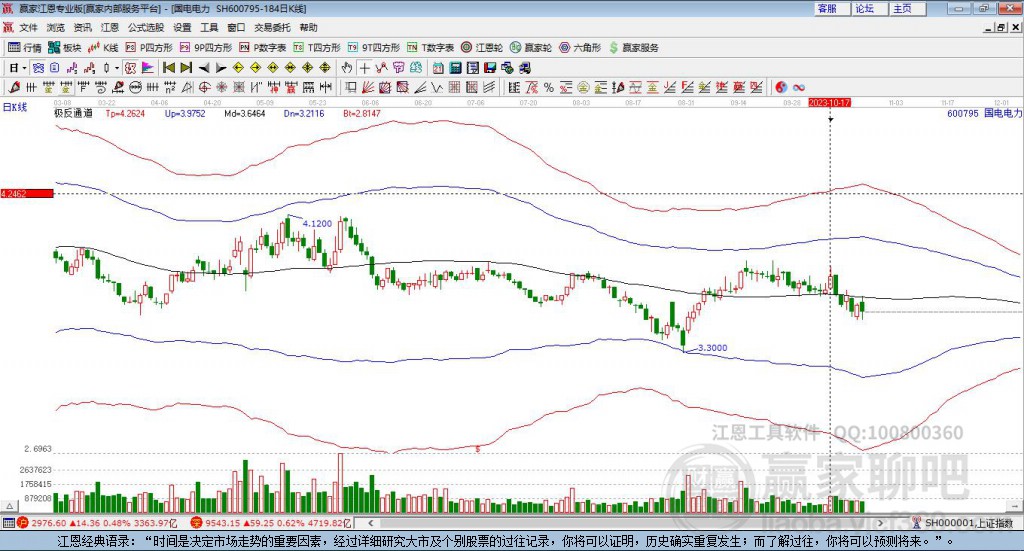Viewport: 1024px width, 551px height.
Task: Open the 六角形 hexagon tool
Action: click(x=580, y=48)
